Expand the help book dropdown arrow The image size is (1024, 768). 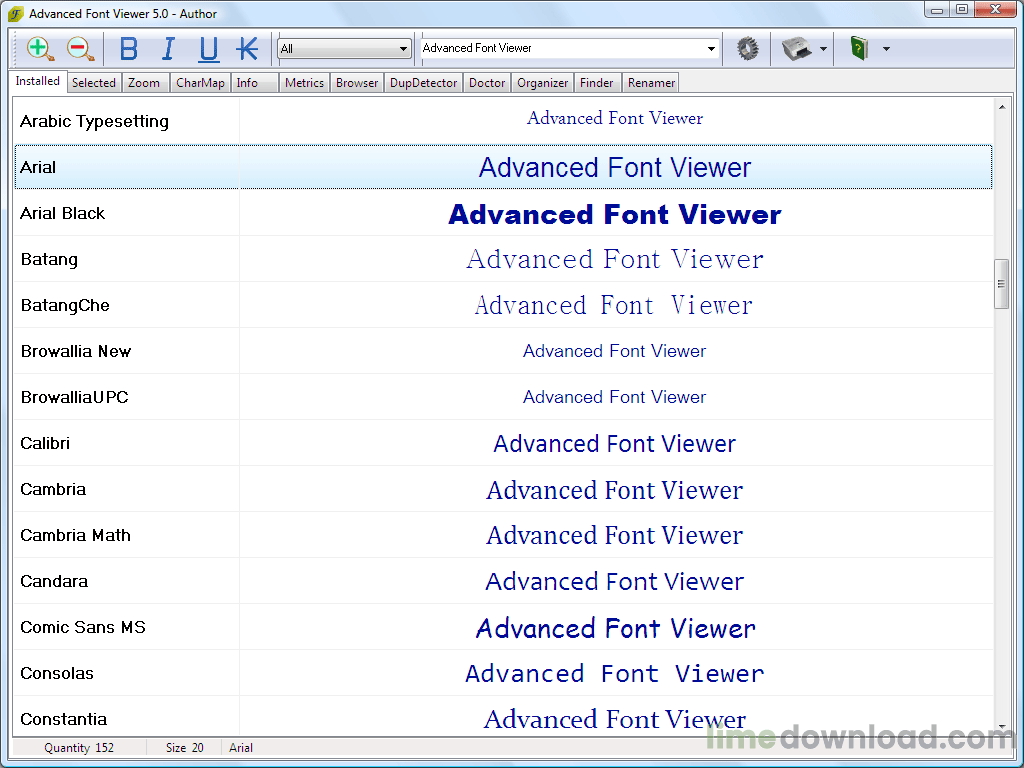(x=886, y=49)
